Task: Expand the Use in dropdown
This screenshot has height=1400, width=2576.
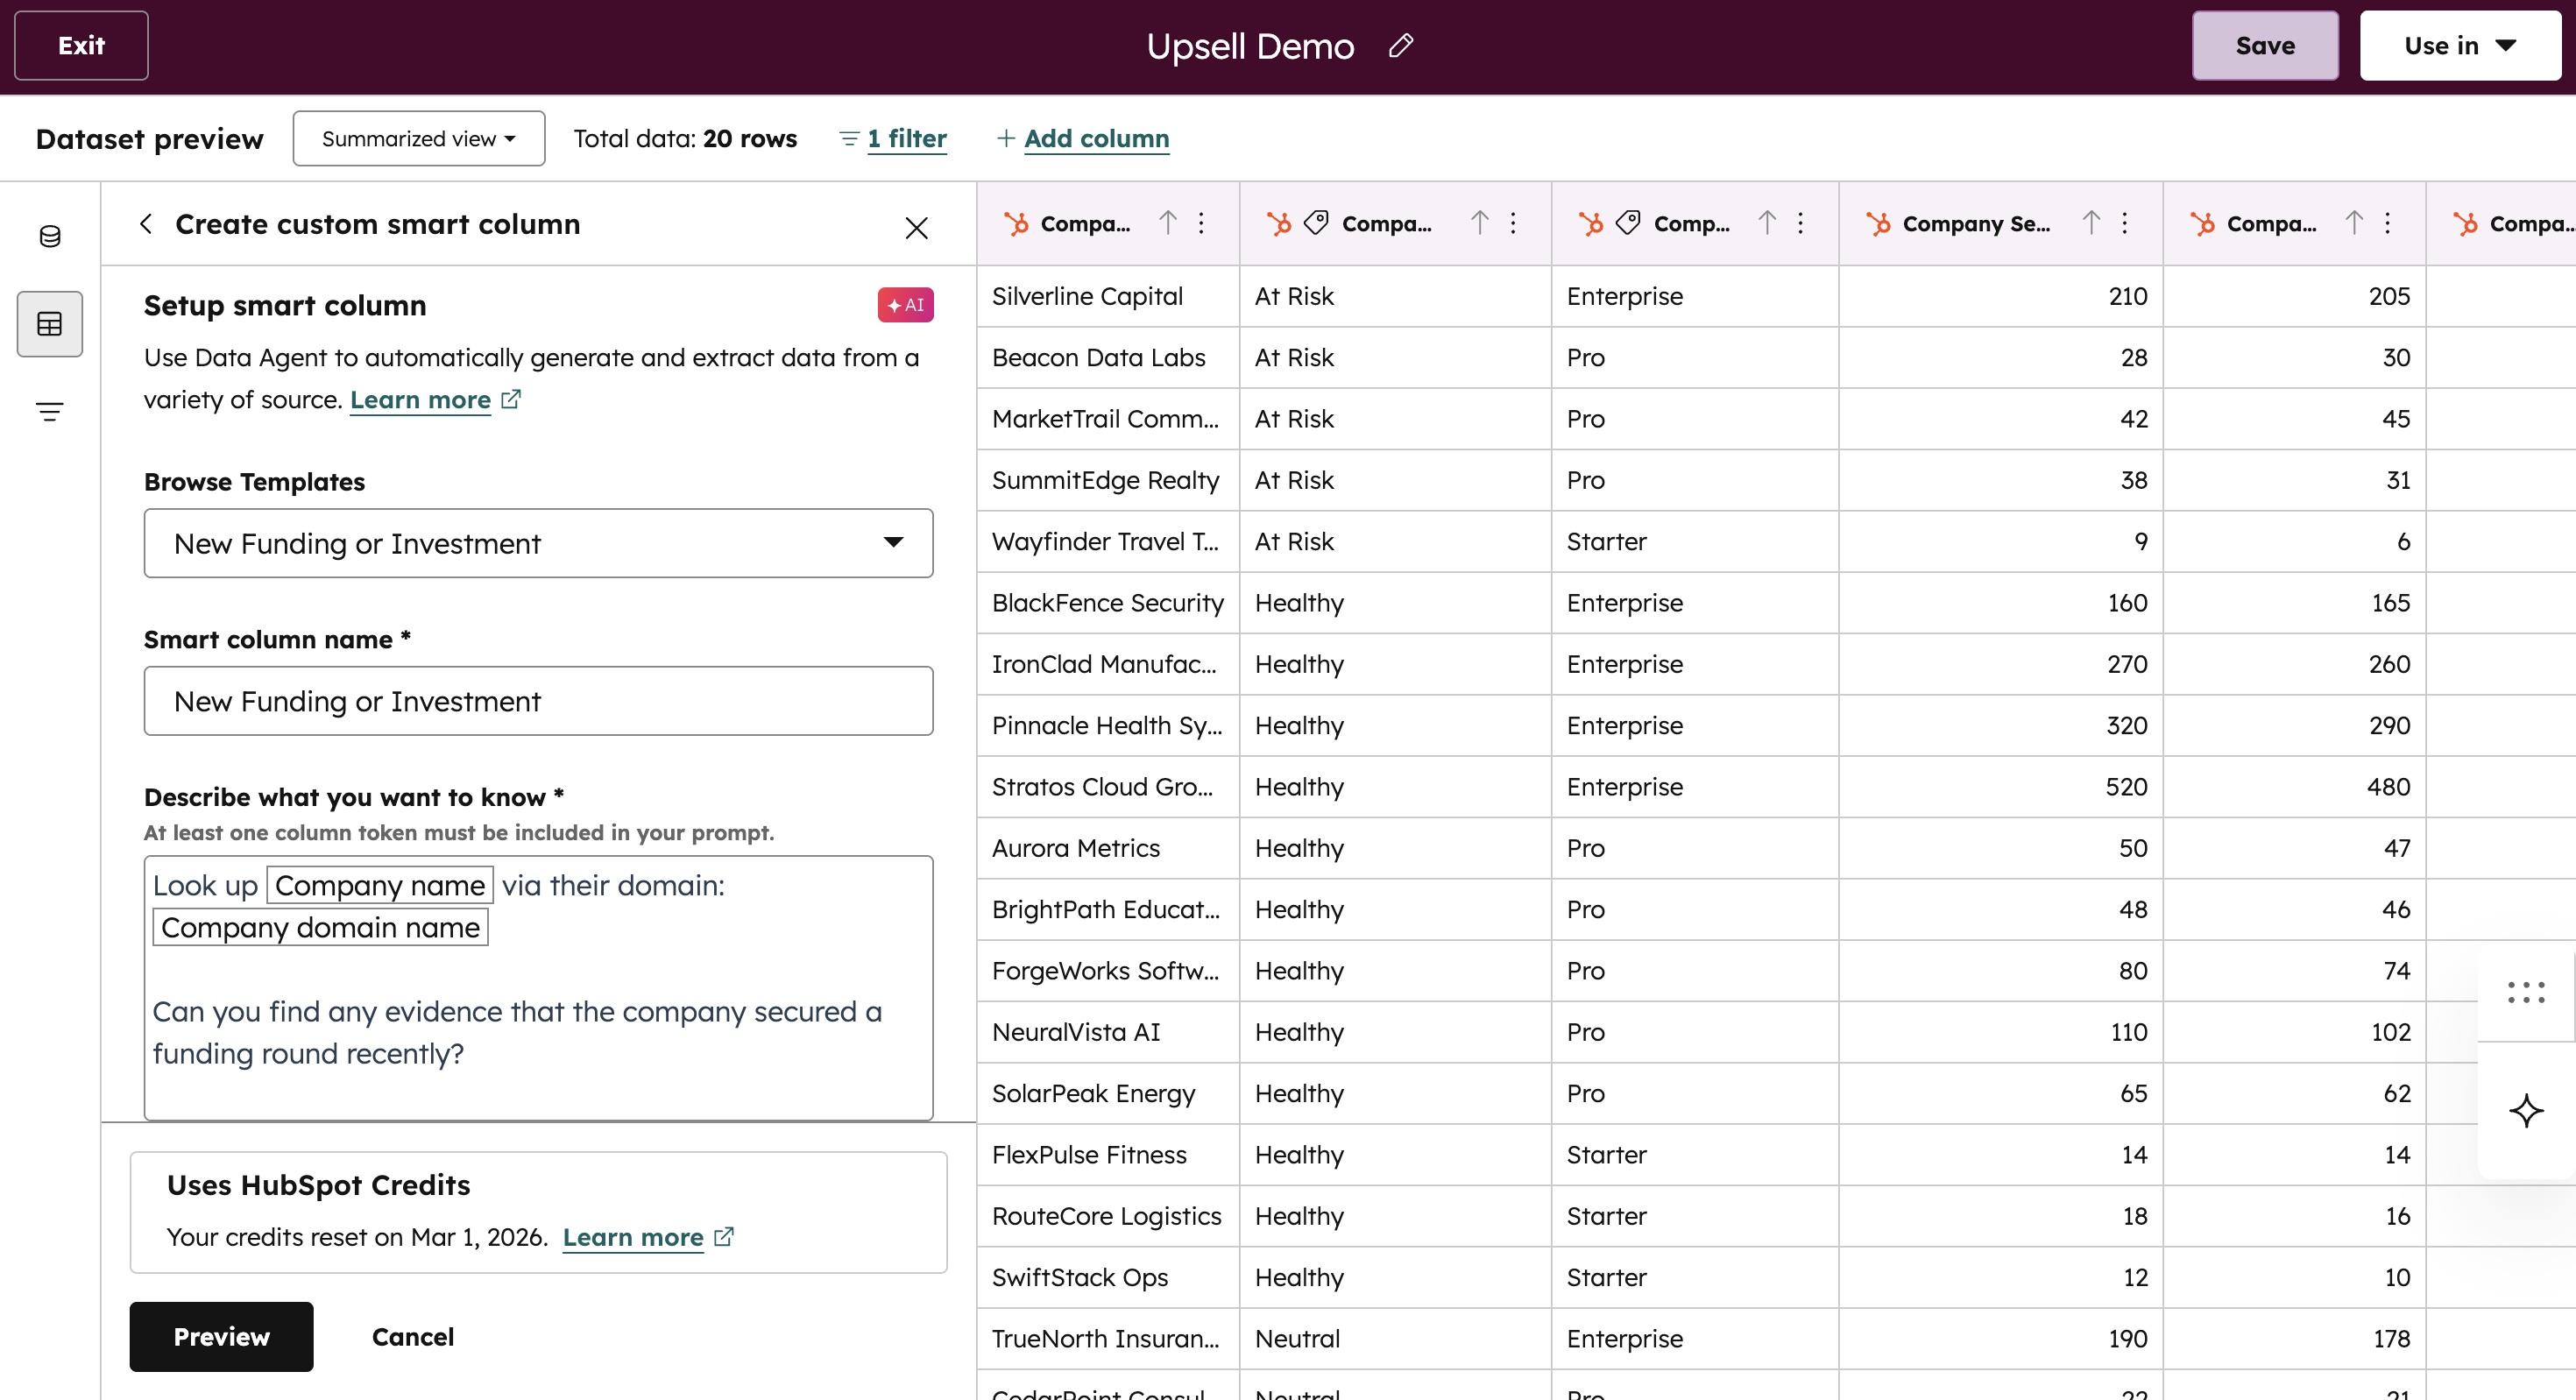Action: pyautogui.click(x=2460, y=45)
